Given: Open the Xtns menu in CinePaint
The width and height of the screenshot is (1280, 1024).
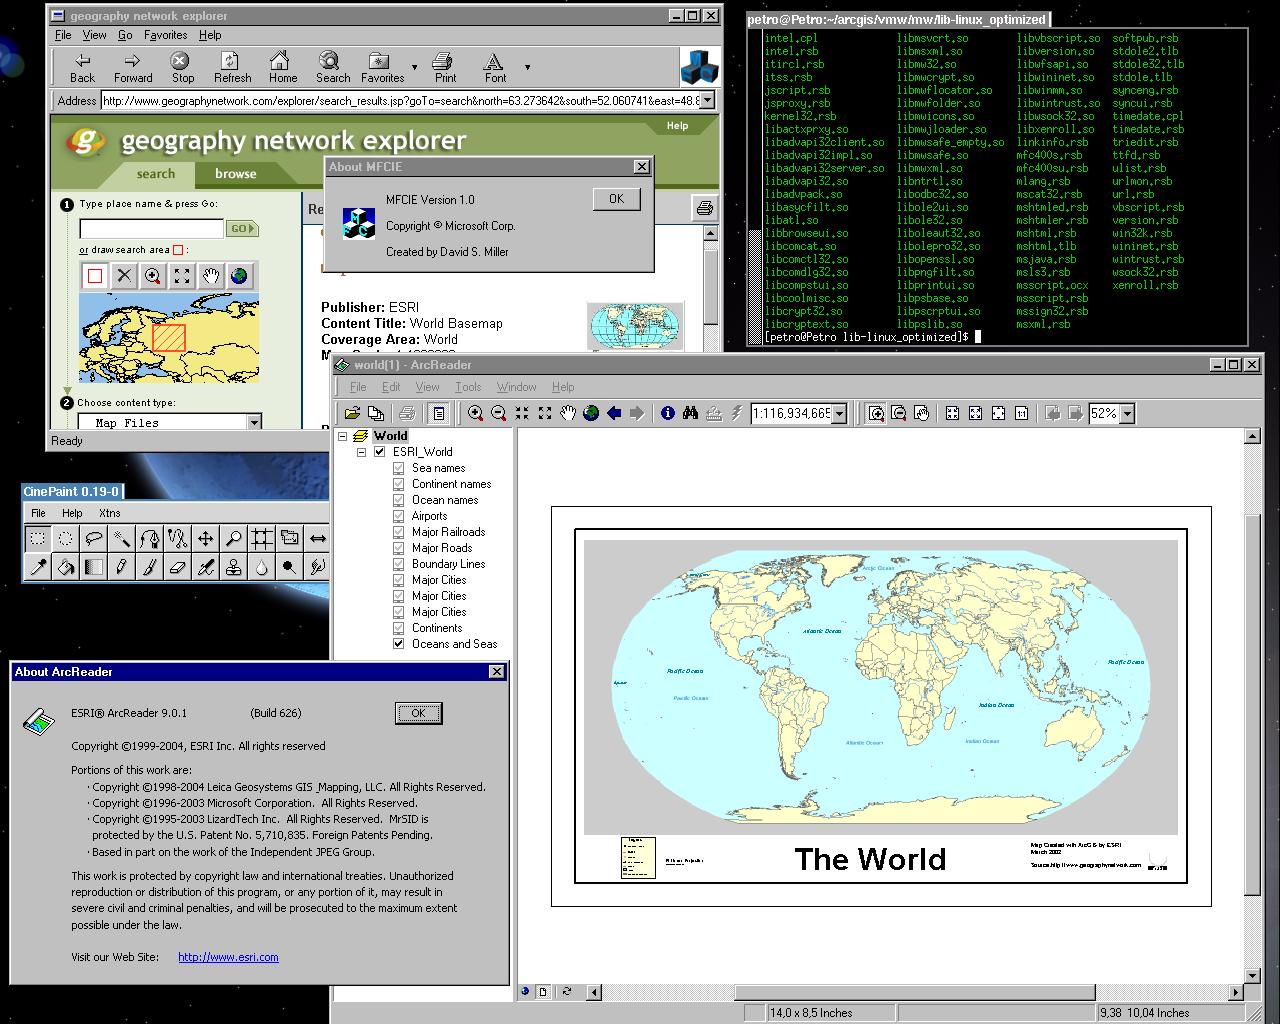Looking at the screenshot, I should pyautogui.click(x=109, y=513).
